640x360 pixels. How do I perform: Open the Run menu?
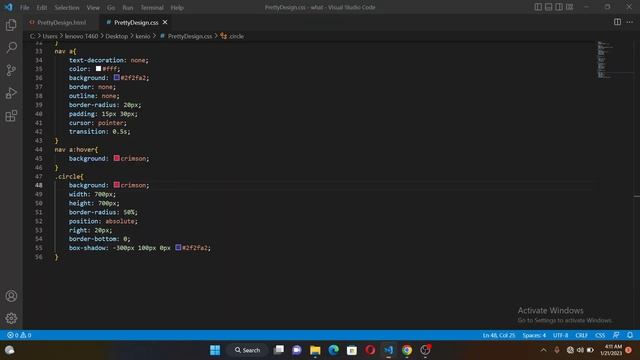tap(128, 7)
